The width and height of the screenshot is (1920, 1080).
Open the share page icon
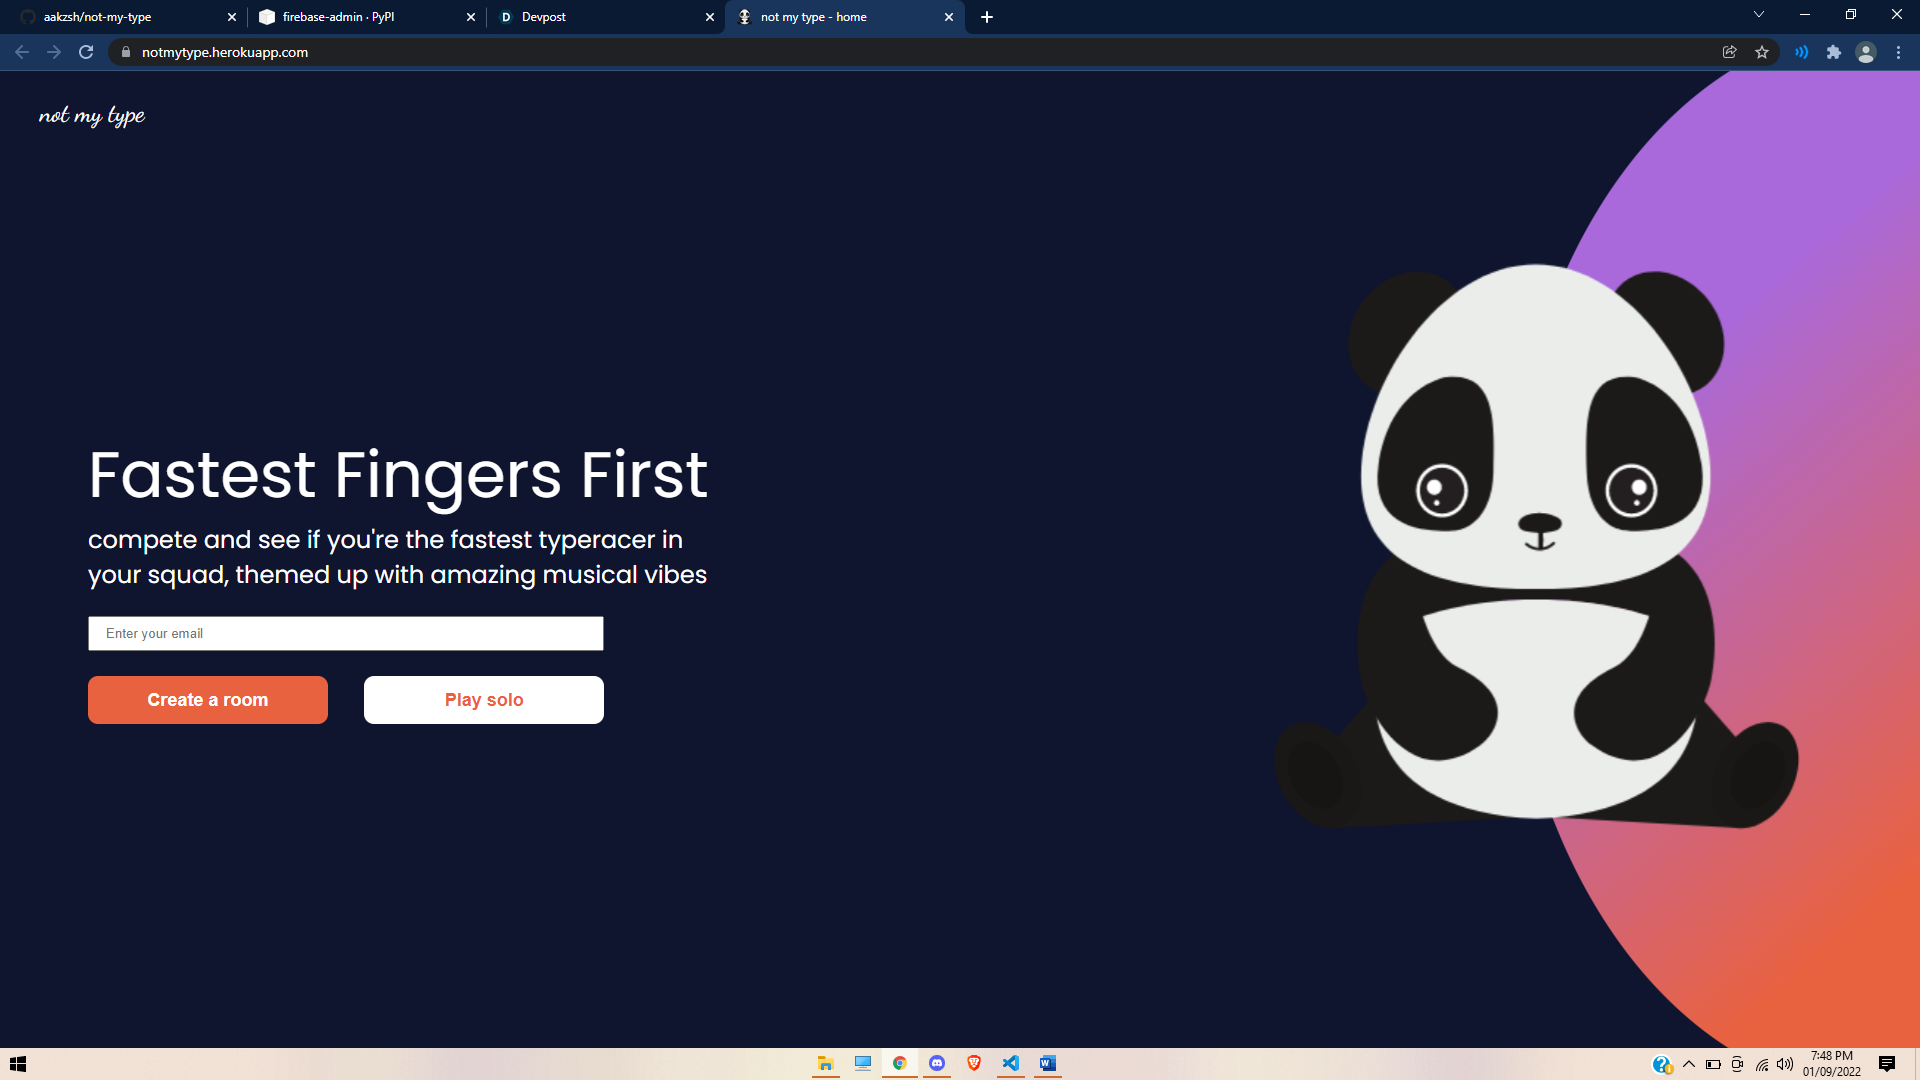[x=1729, y=52]
